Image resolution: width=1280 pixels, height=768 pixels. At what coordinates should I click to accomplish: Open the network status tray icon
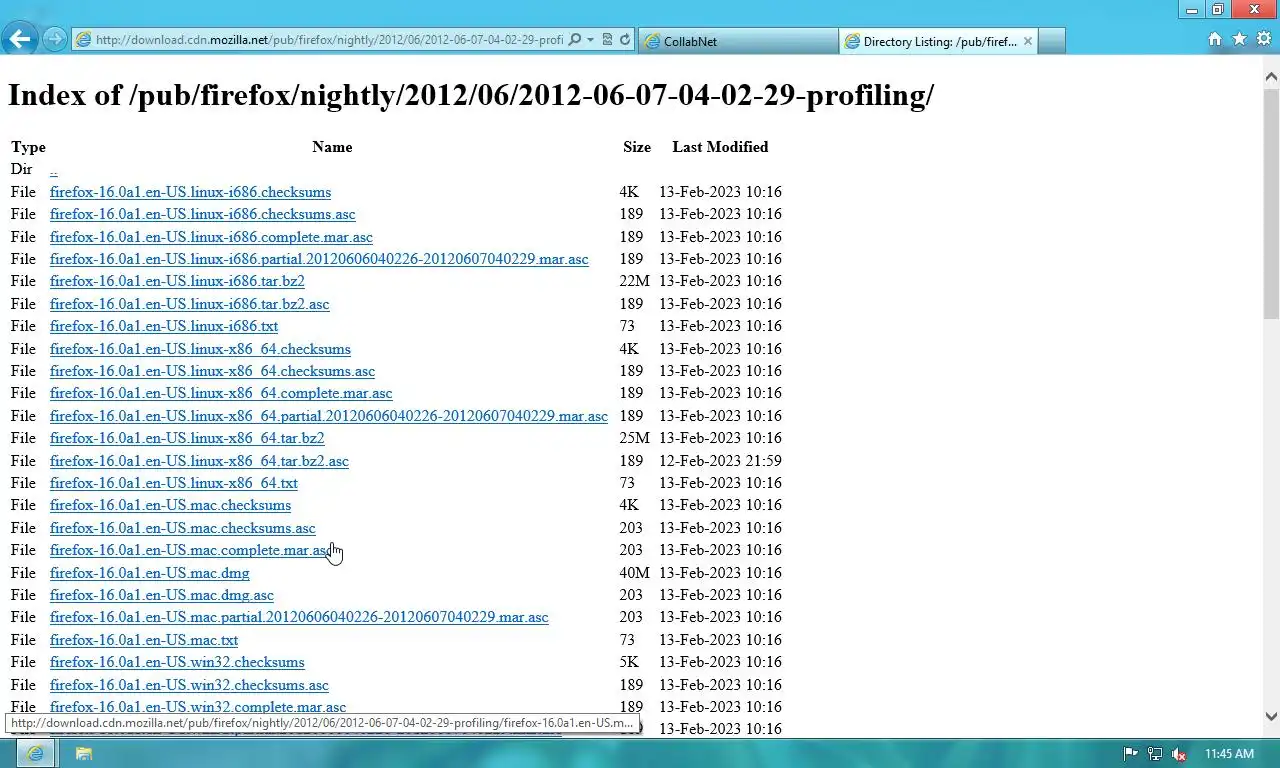1155,754
